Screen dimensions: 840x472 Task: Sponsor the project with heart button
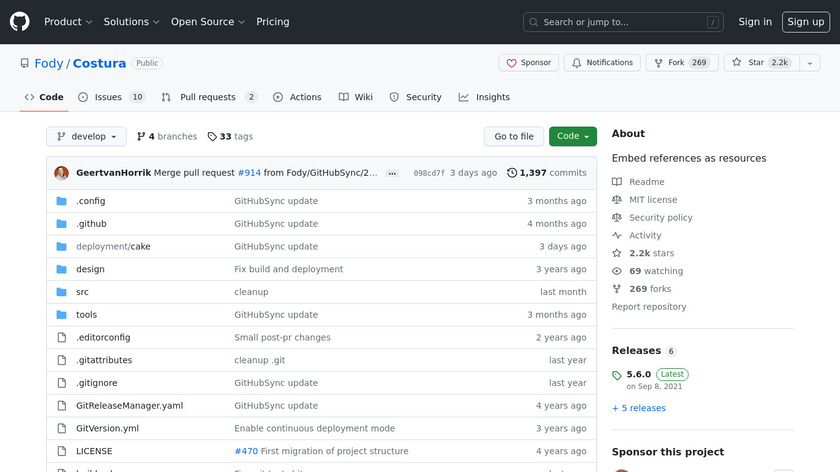pos(528,63)
